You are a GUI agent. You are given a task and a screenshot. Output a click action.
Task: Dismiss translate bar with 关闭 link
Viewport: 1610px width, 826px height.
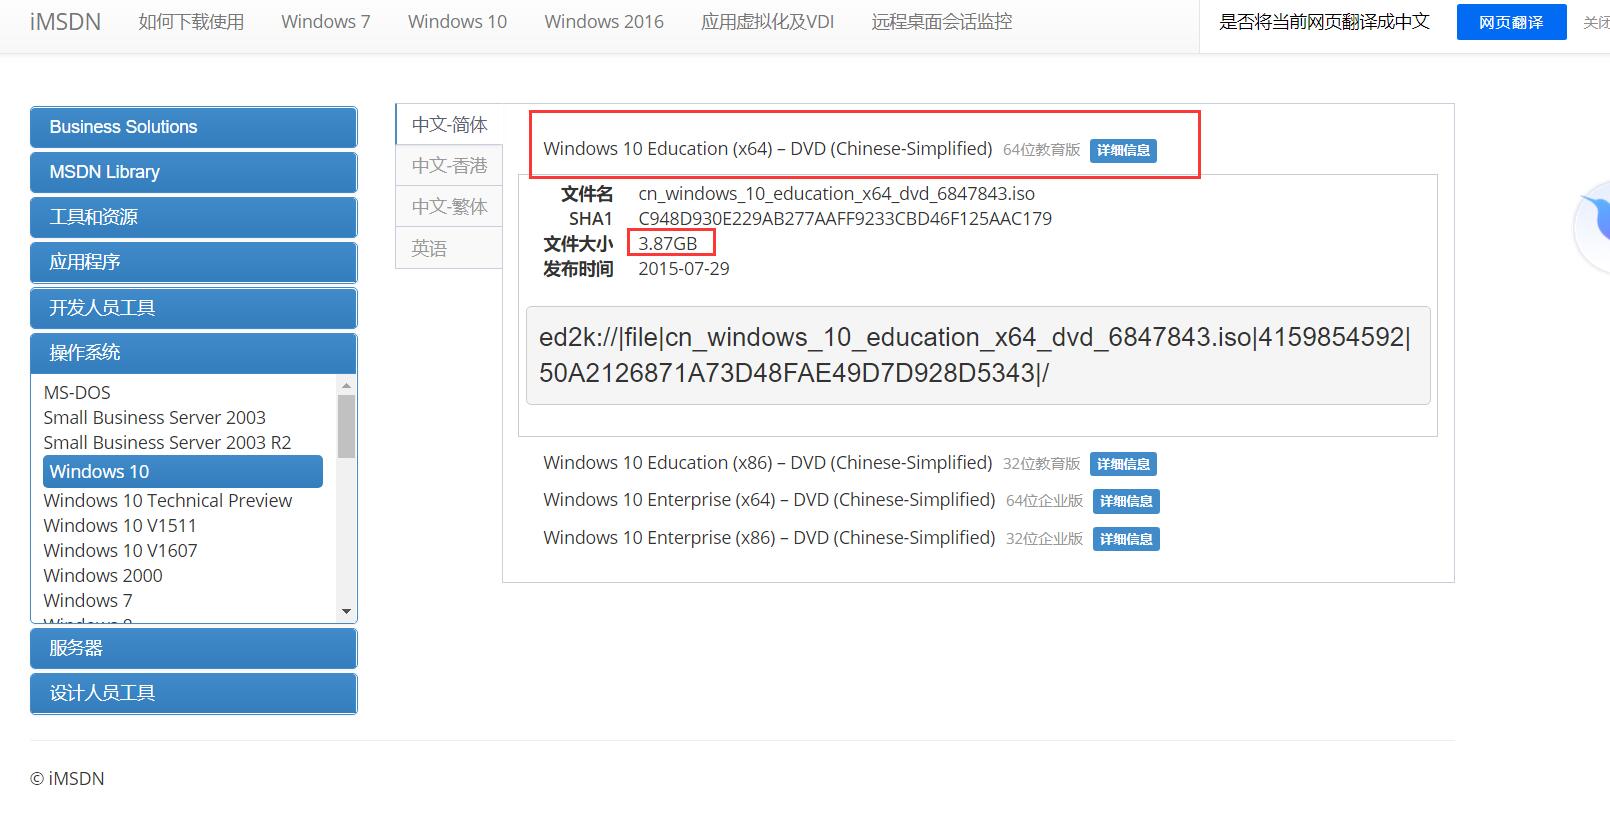coord(1596,22)
